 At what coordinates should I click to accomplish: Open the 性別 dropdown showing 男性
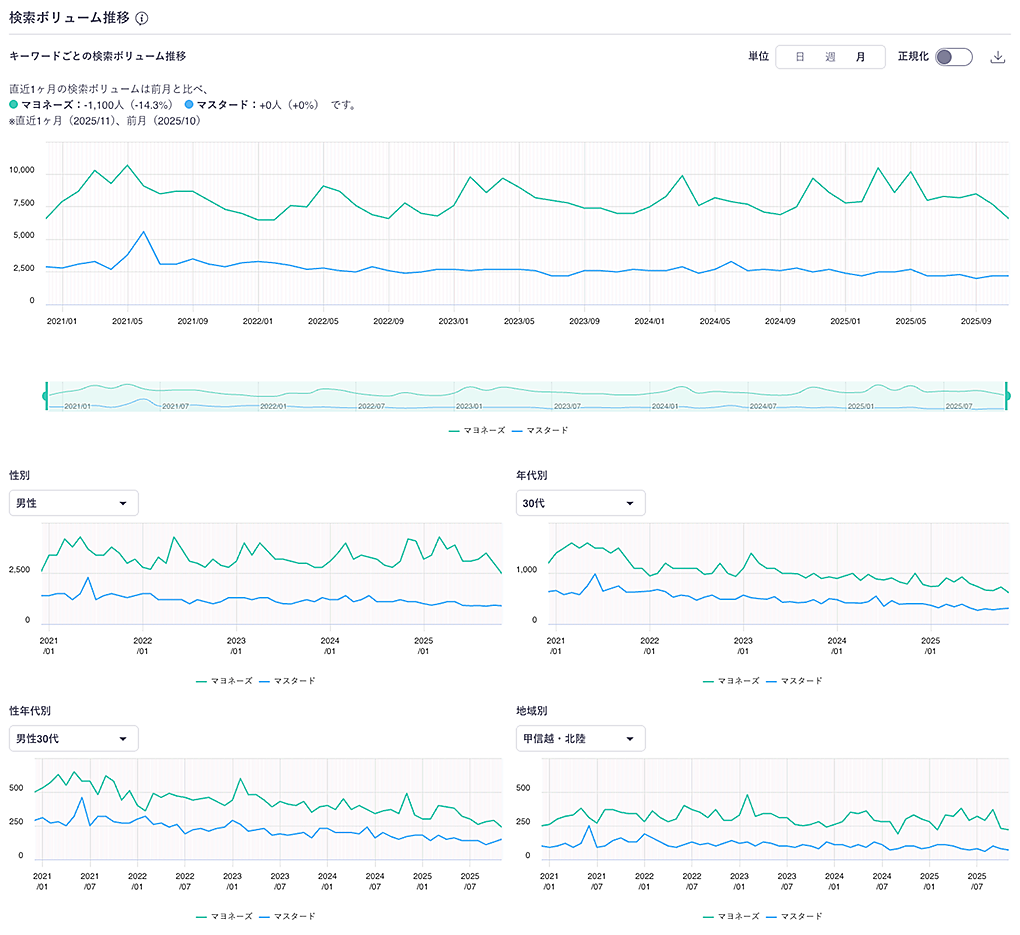pos(73,503)
